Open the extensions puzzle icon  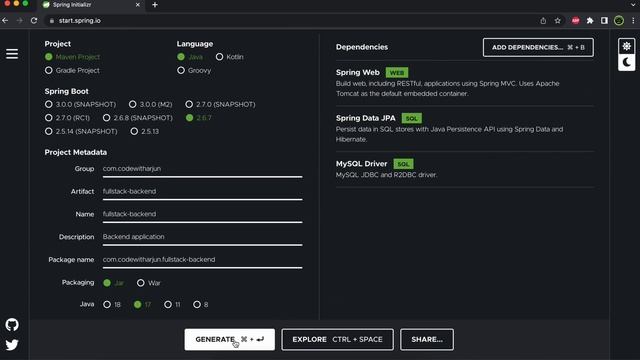pos(590,20)
